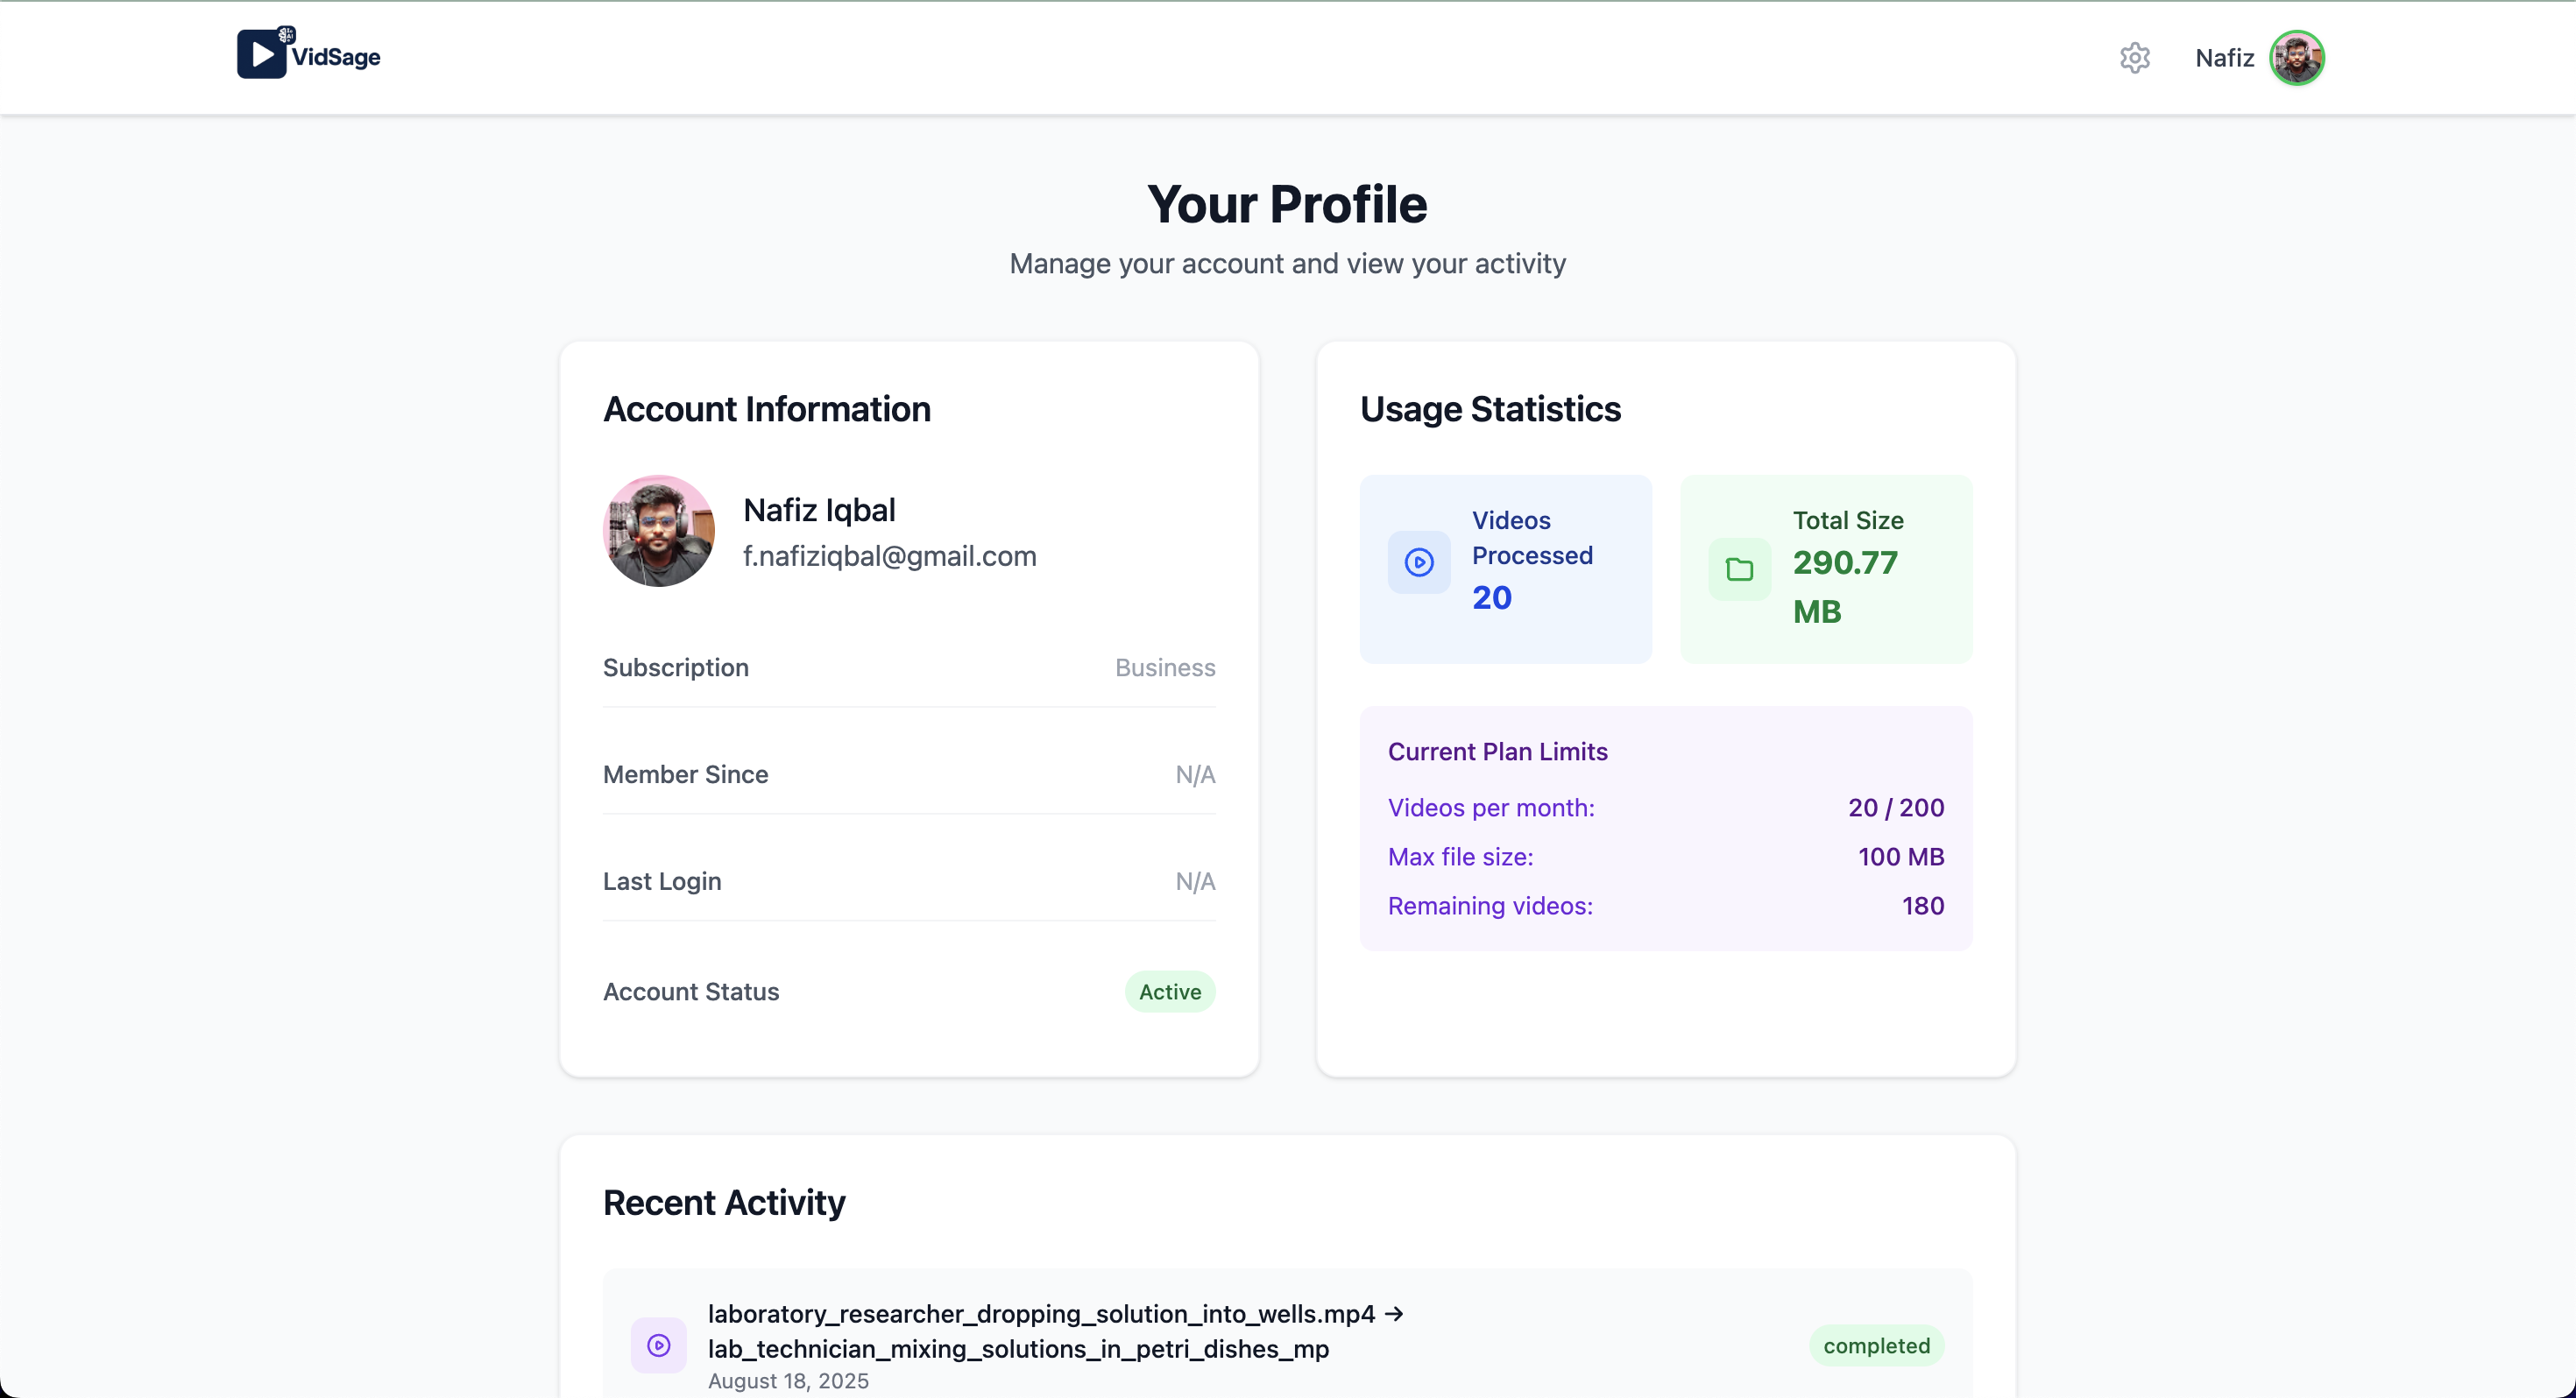Screen dimensions: 2576x1398
Task: Click the VidSage play logo icon
Action: [264, 53]
